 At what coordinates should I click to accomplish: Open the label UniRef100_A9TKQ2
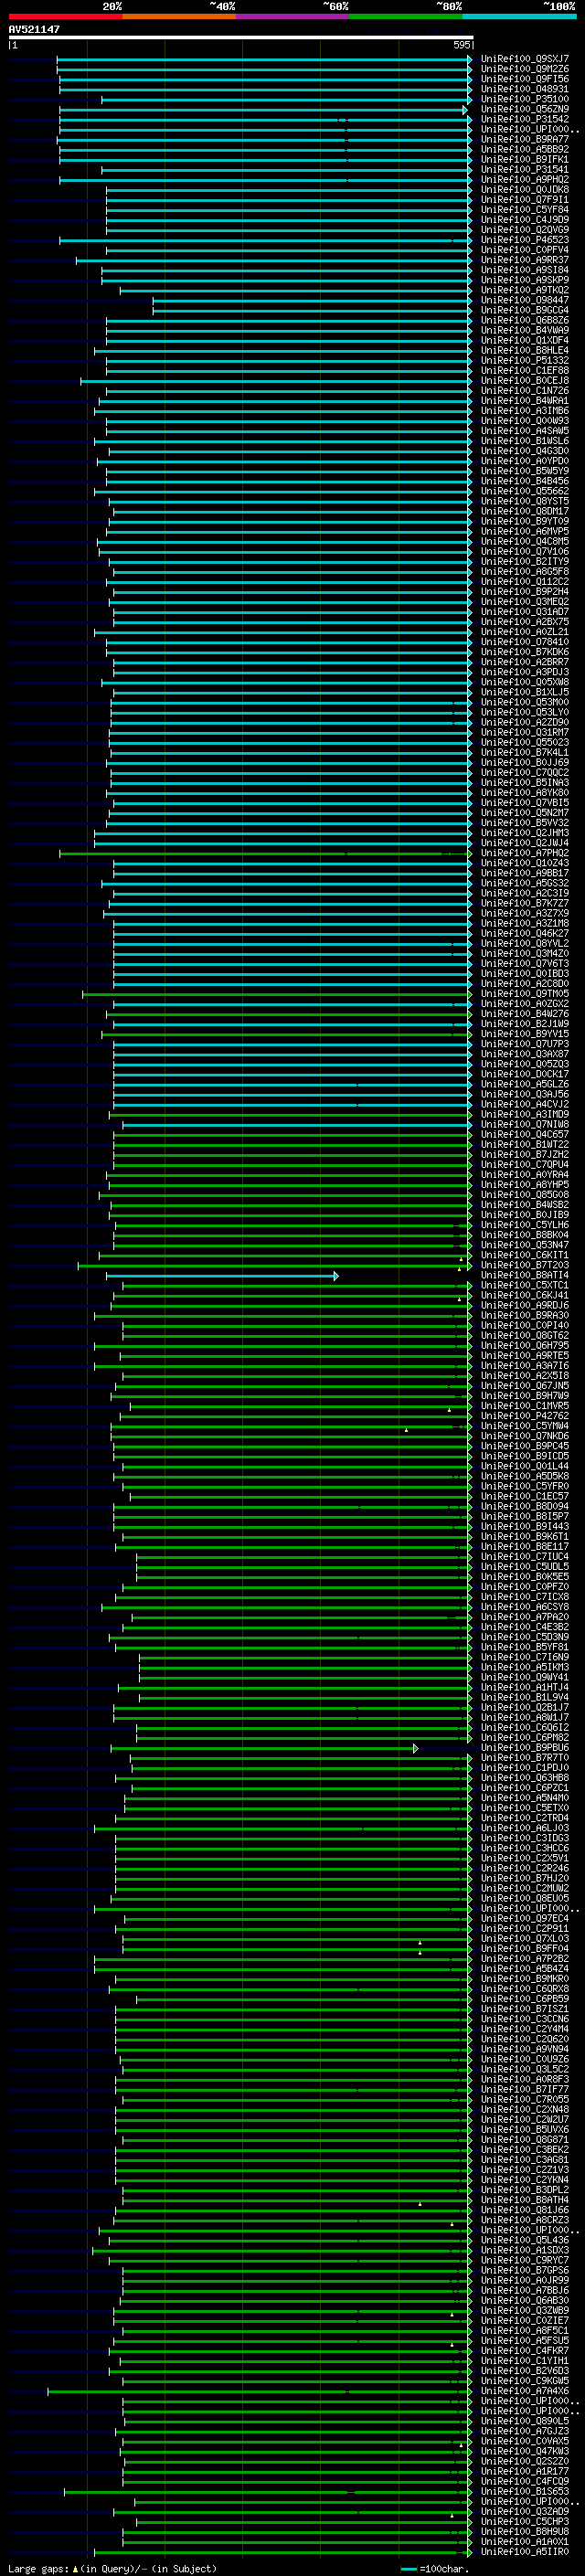coord(525,290)
